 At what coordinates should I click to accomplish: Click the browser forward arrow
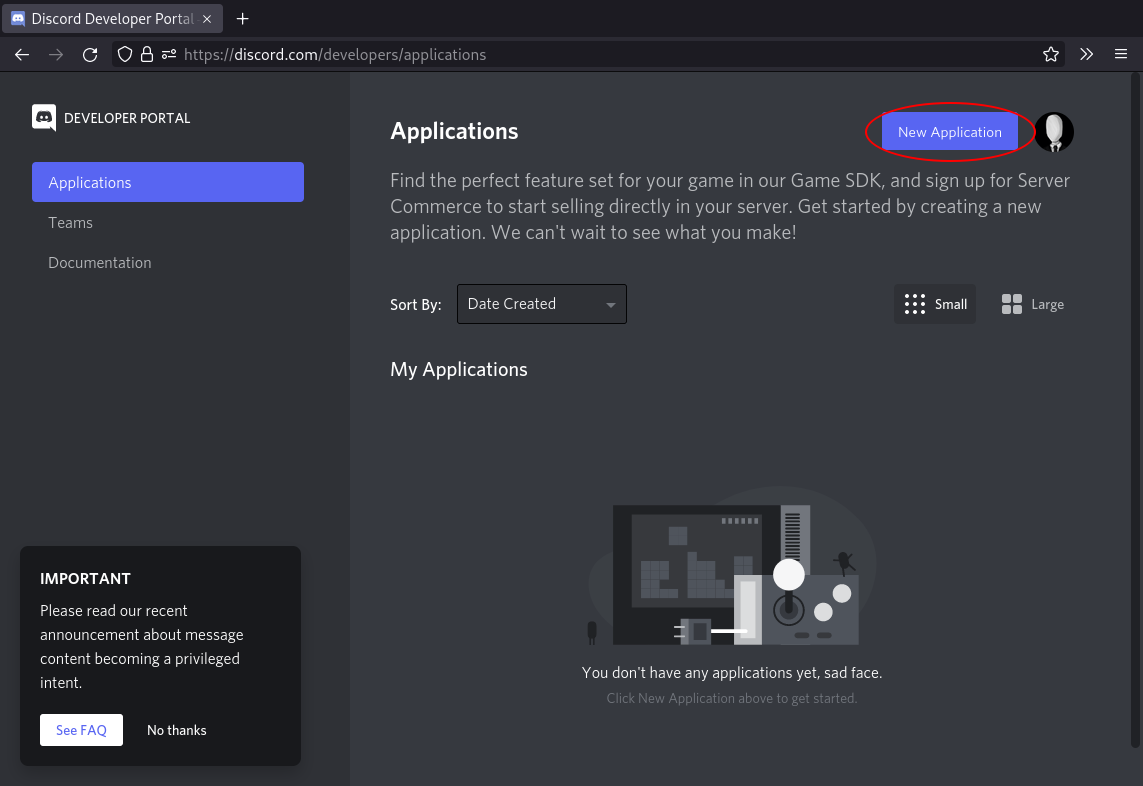click(56, 55)
